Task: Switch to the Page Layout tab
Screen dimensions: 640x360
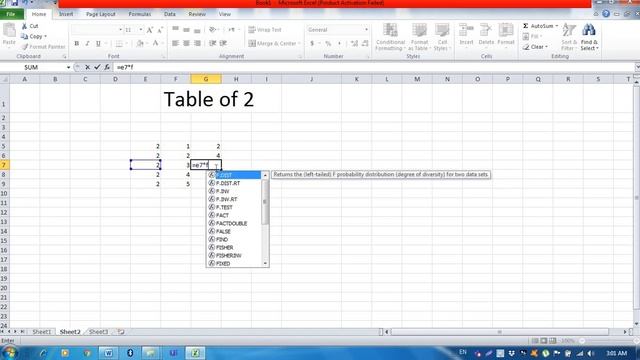Action: coord(100,14)
